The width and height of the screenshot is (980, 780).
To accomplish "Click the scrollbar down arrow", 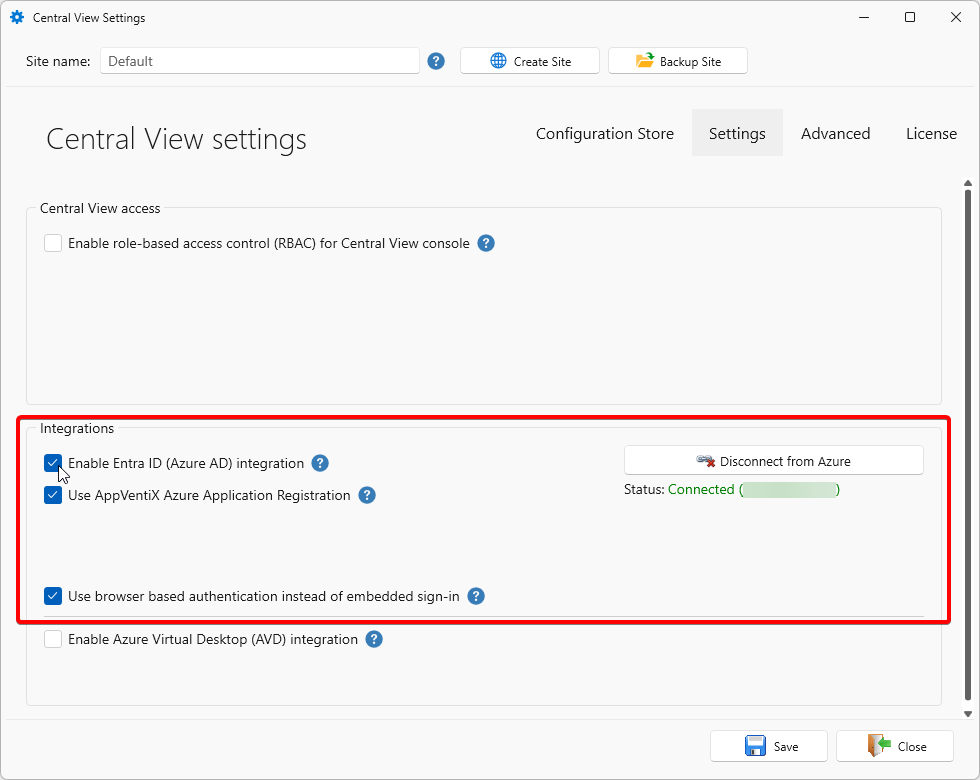I will point(968,714).
